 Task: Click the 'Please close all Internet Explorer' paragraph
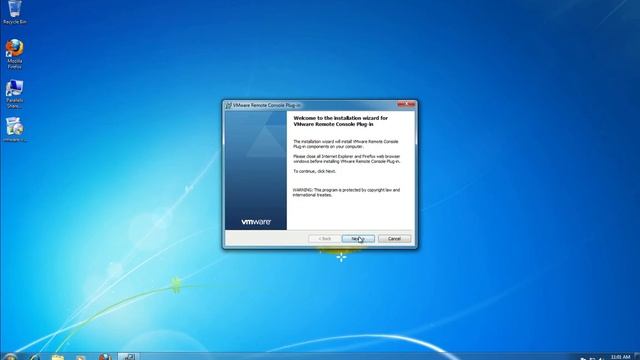pos(347,159)
